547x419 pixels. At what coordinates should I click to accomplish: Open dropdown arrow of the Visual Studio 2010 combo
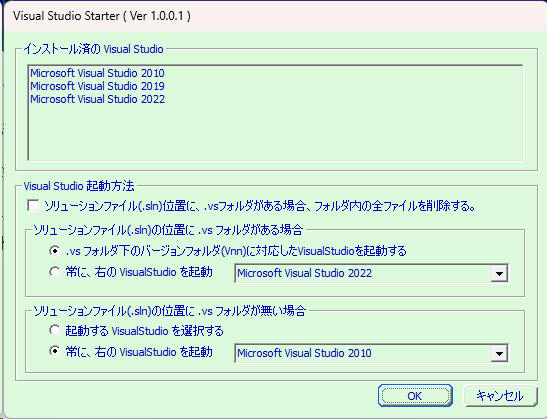[x=499, y=353]
